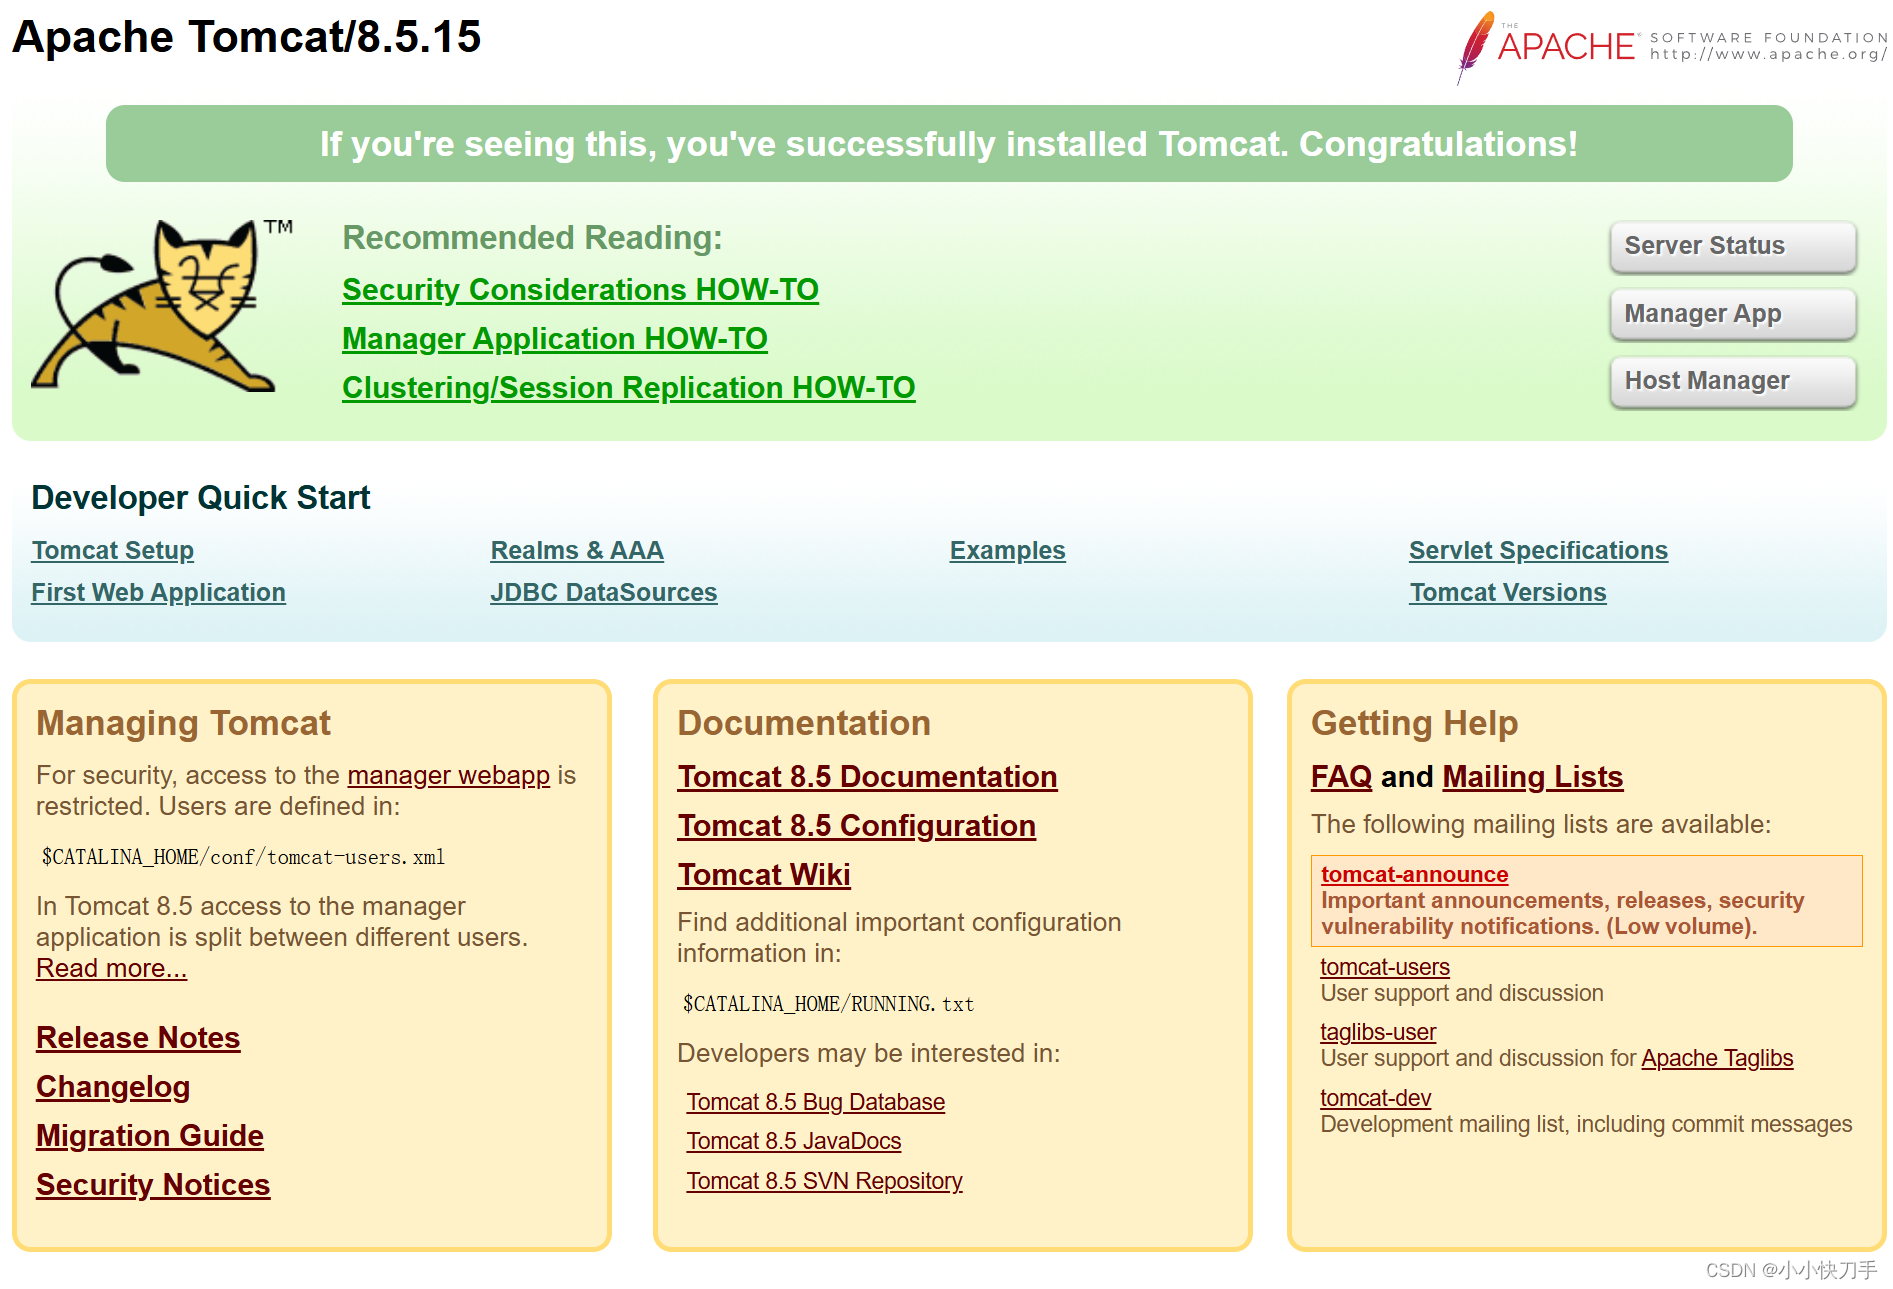This screenshot has width=1893, height=1289.
Task: Open Servlet Specifications link
Action: point(1539,551)
